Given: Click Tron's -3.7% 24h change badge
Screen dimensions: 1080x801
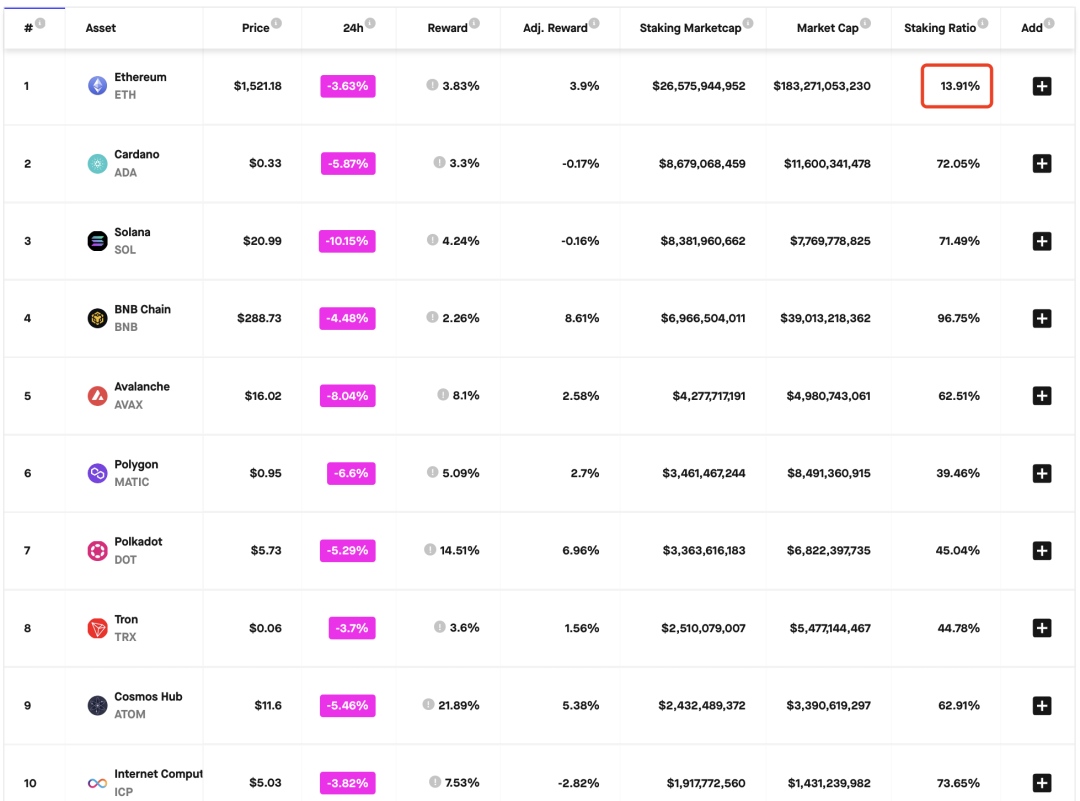Looking at the screenshot, I should (x=352, y=628).
